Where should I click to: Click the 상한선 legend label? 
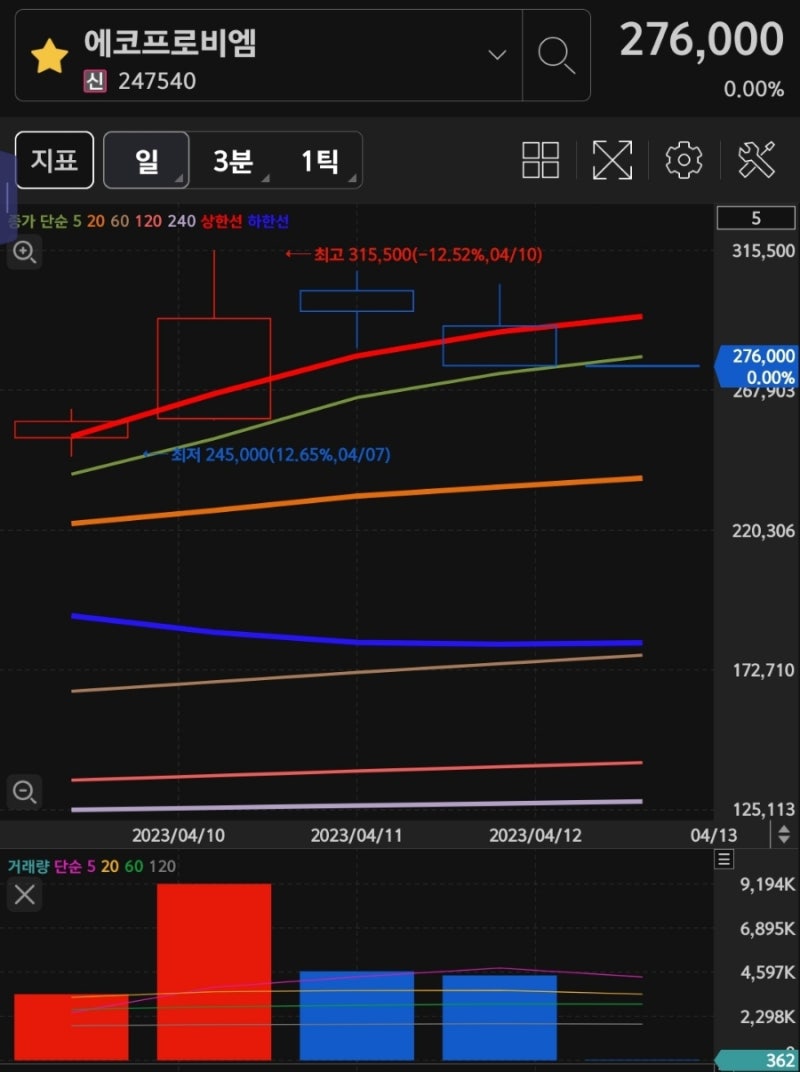click(x=221, y=222)
